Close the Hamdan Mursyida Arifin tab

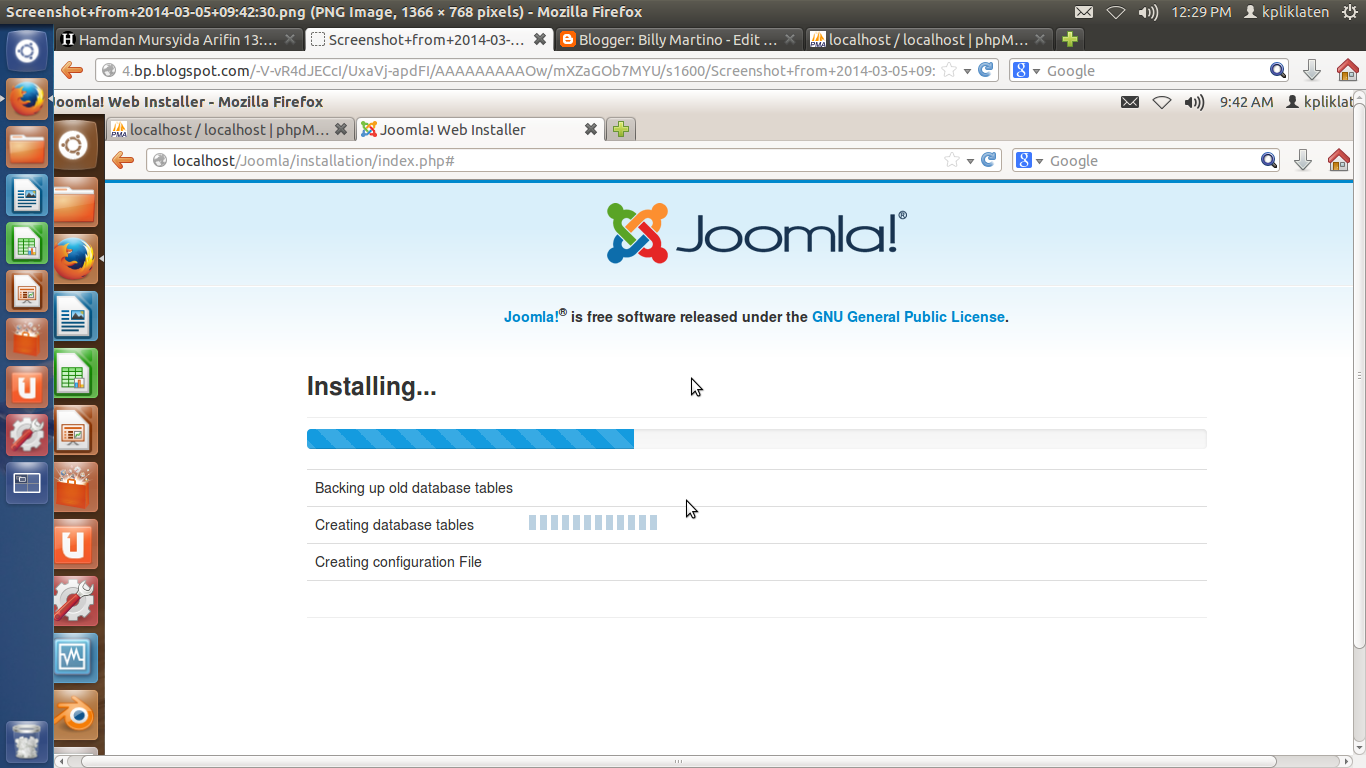[x=290, y=40]
